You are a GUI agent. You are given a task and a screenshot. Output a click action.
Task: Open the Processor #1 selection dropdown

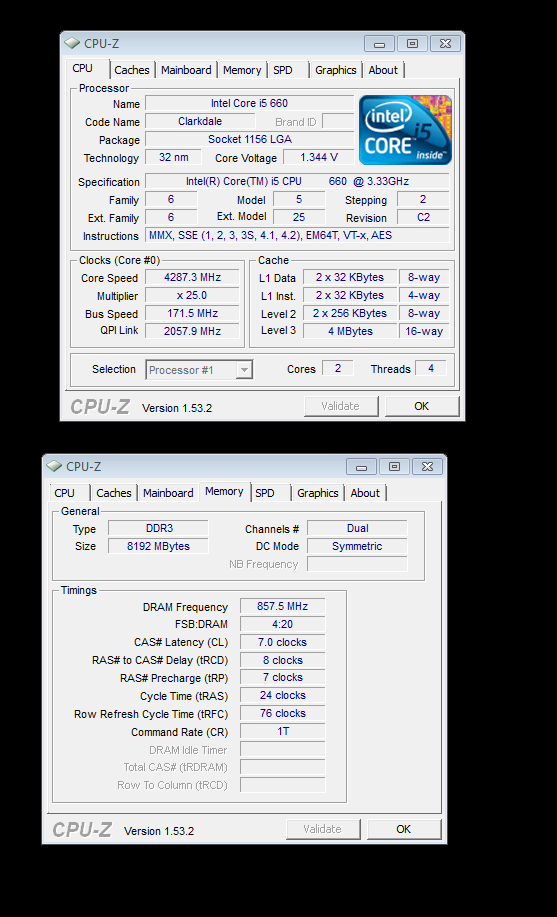[x=200, y=370]
